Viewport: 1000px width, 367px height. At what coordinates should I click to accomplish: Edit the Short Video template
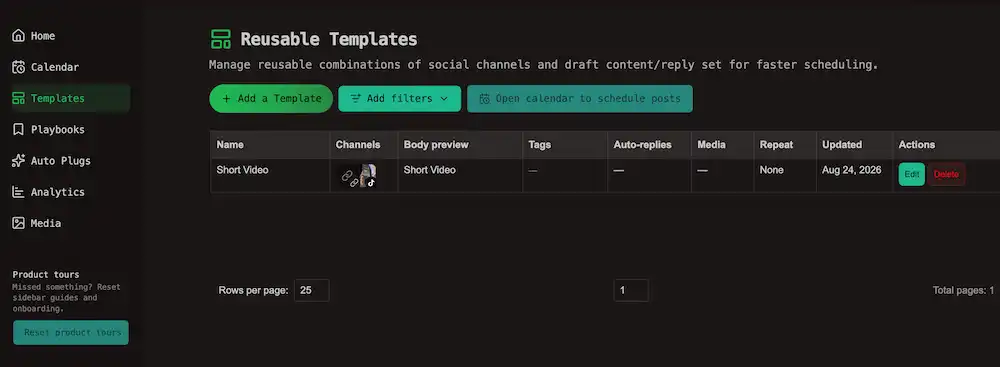912,174
